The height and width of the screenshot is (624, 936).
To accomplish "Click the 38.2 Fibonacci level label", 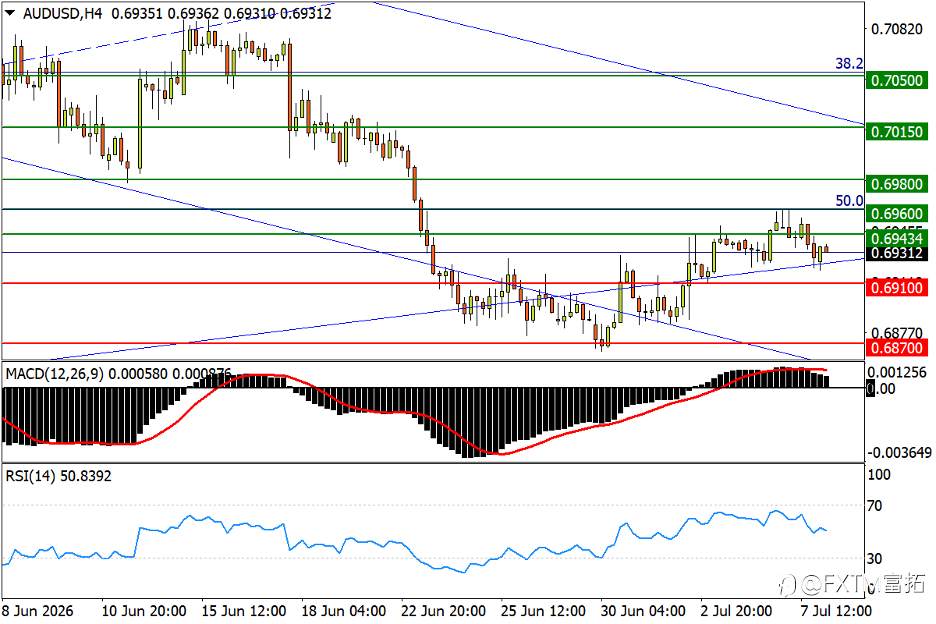I will click(849, 63).
